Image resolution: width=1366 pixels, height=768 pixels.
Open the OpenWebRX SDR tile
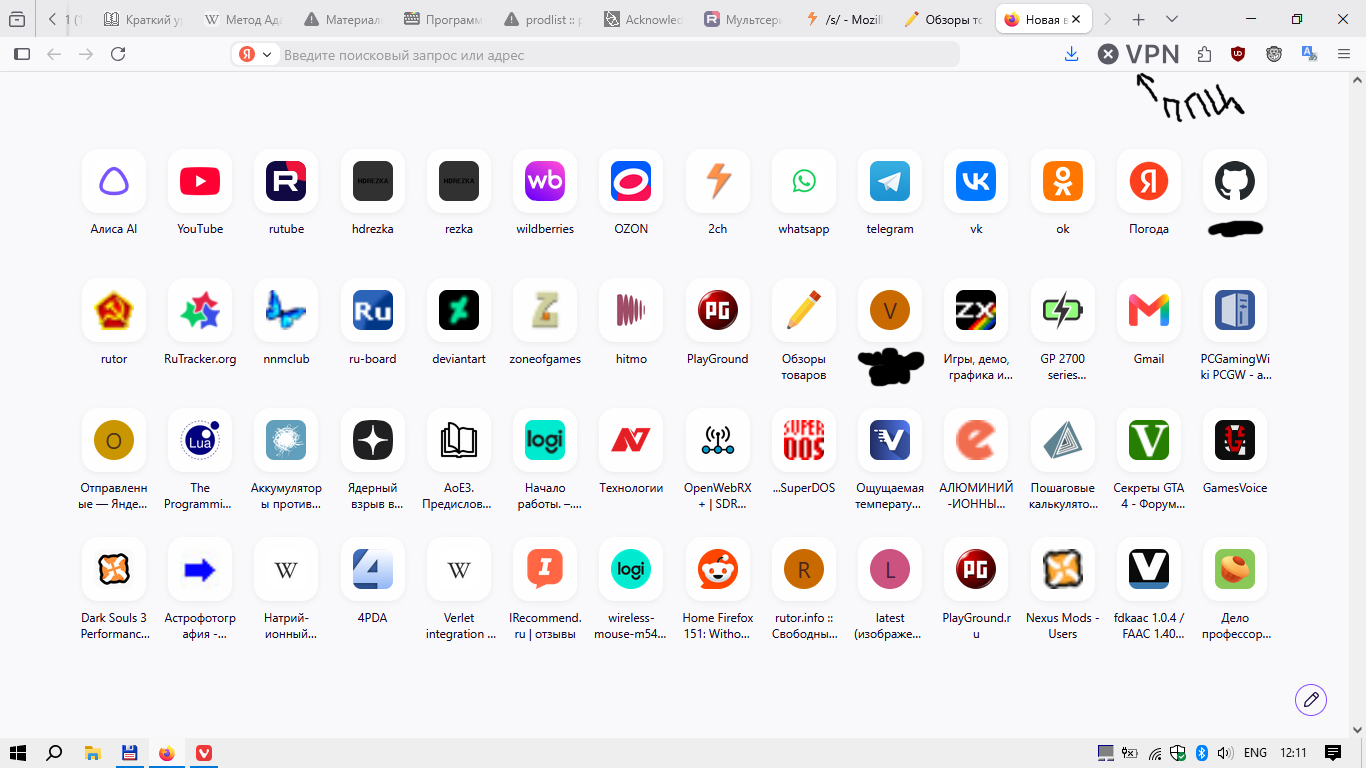(718, 440)
